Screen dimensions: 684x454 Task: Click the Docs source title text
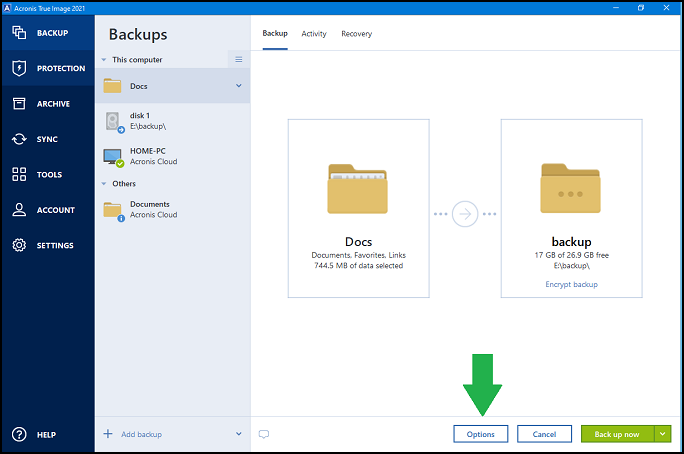[x=359, y=242]
